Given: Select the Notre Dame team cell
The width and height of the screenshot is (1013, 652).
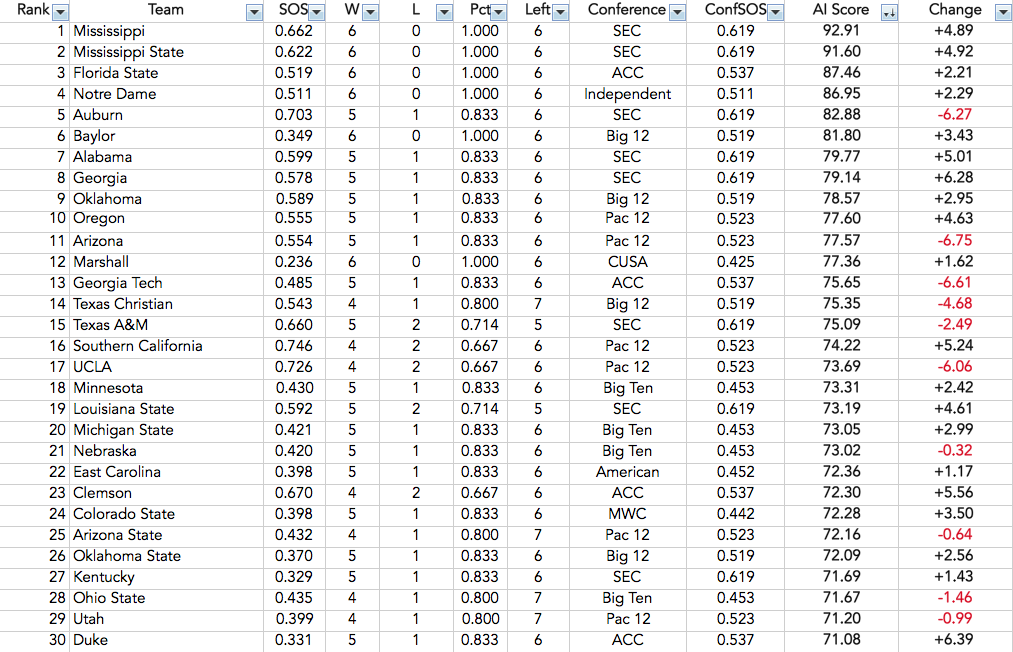Looking at the screenshot, I should (x=166, y=94).
